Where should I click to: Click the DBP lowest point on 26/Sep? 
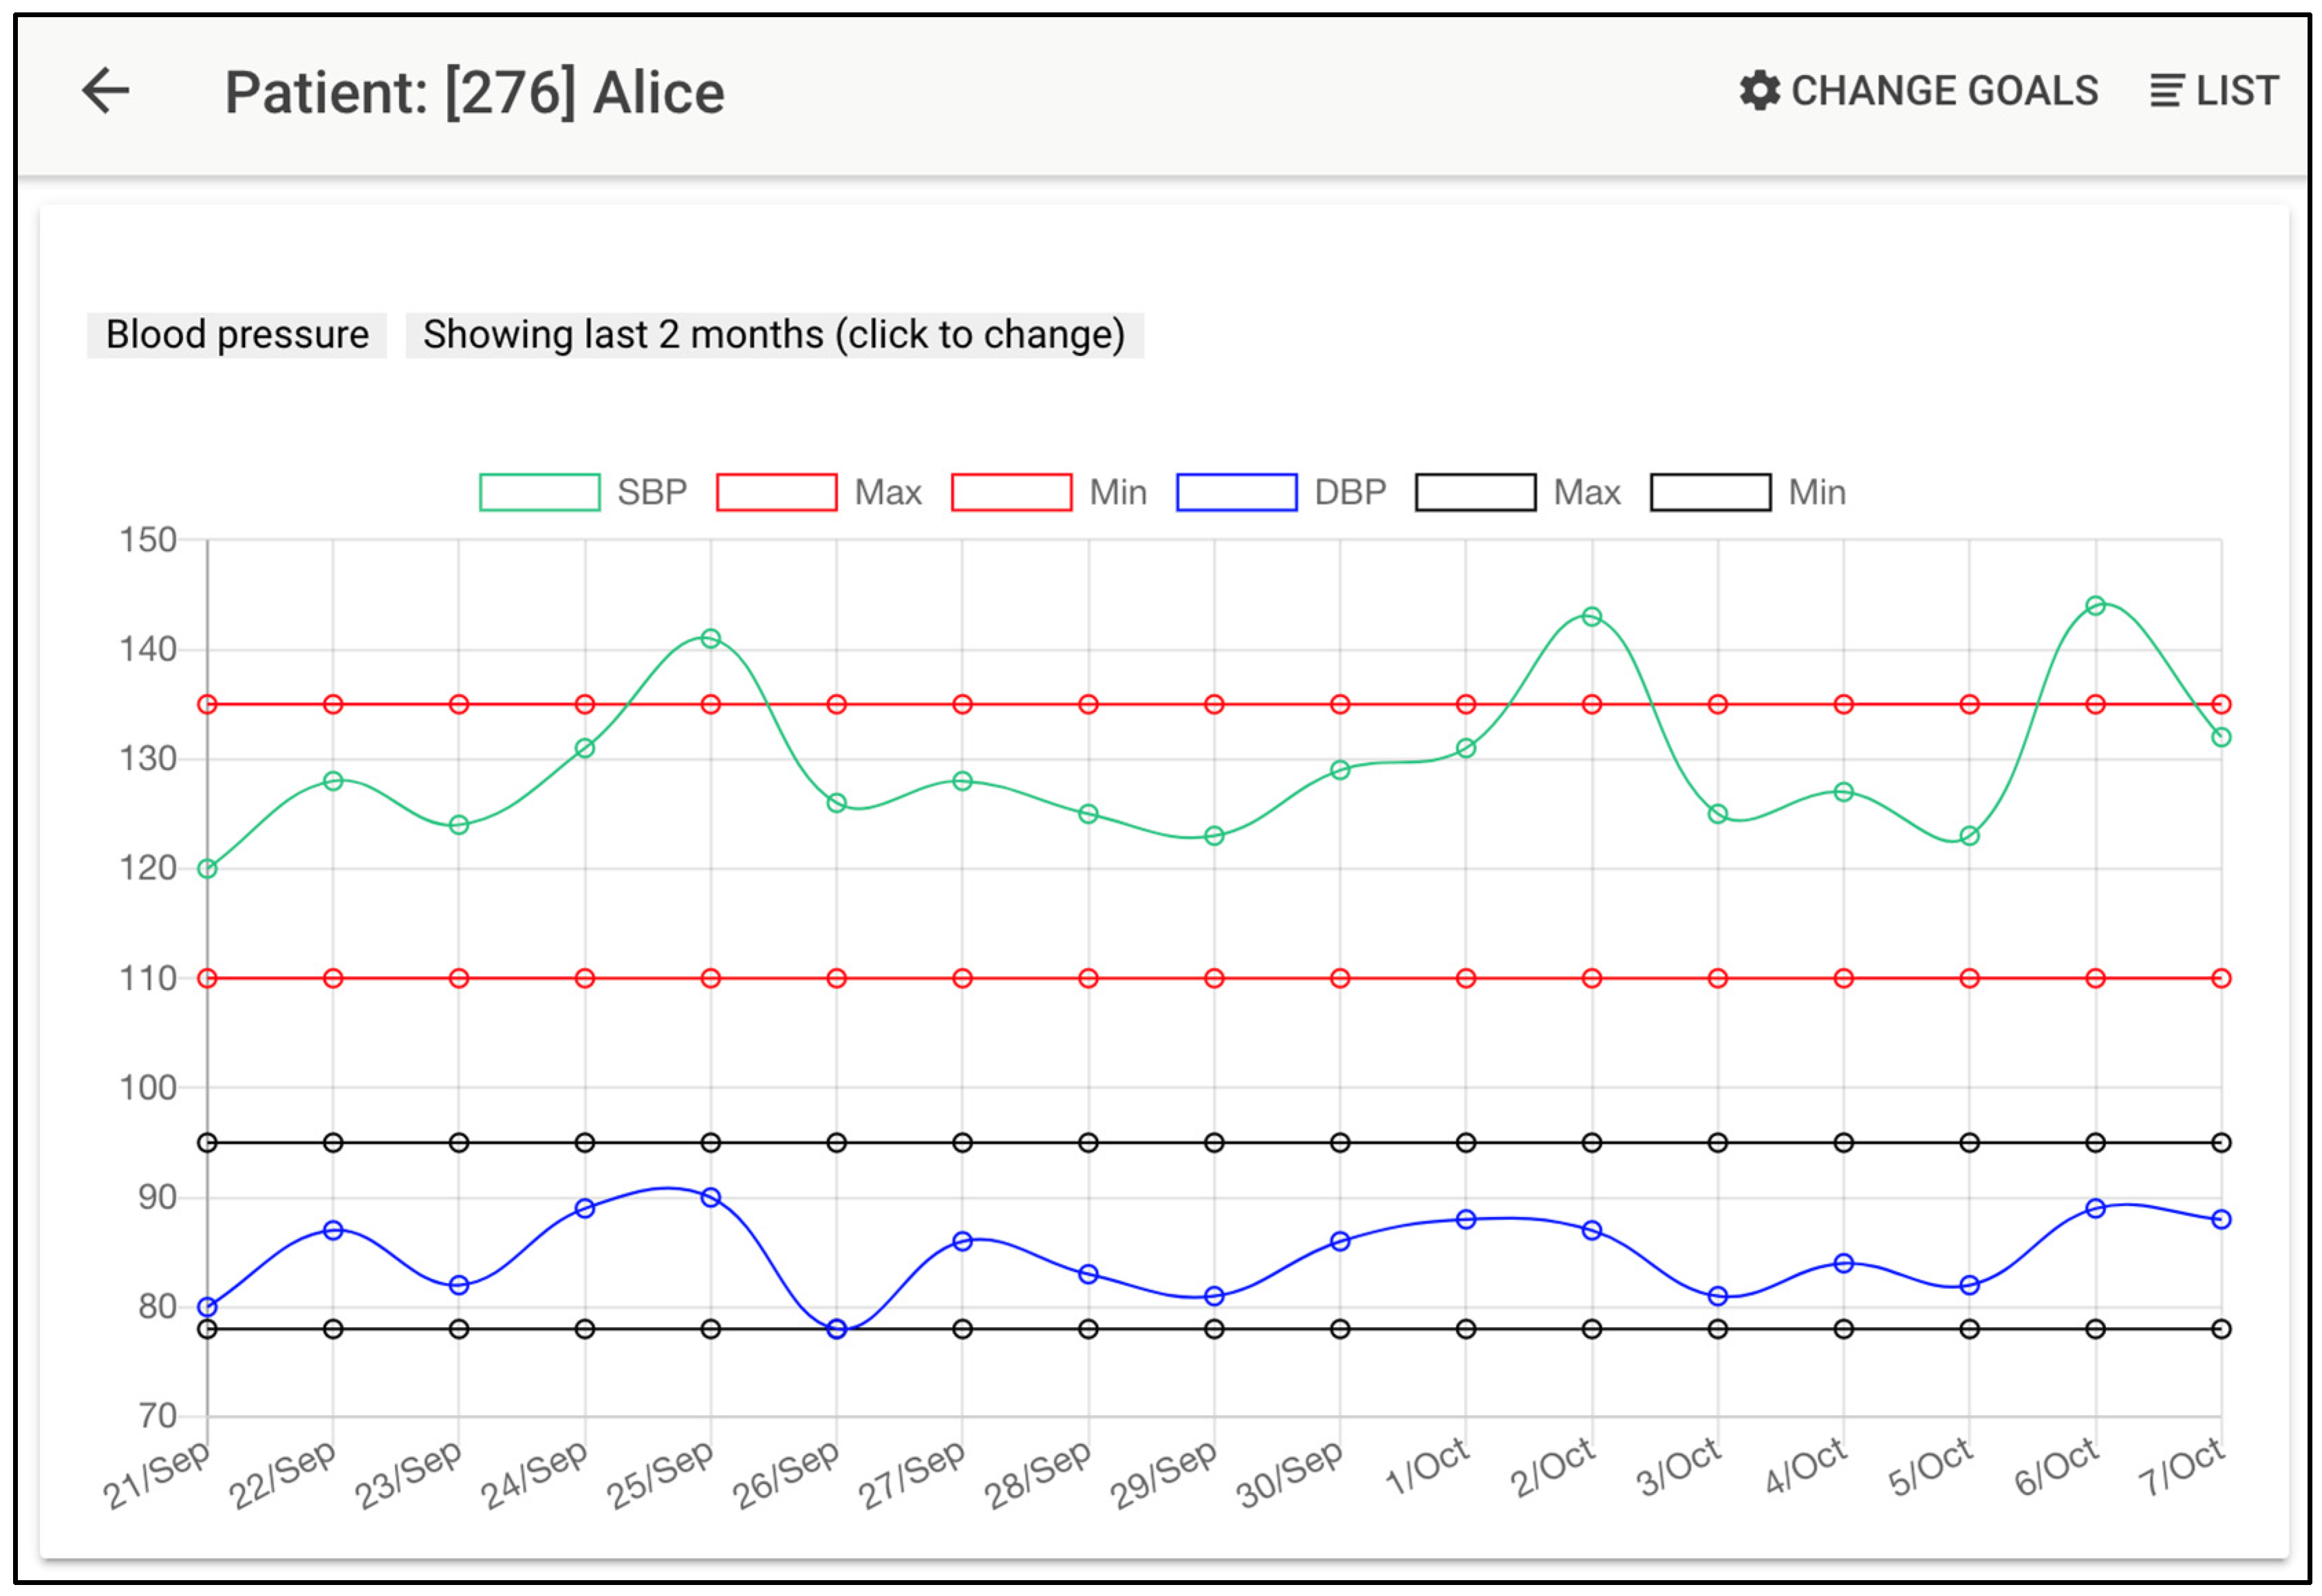(x=837, y=1328)
